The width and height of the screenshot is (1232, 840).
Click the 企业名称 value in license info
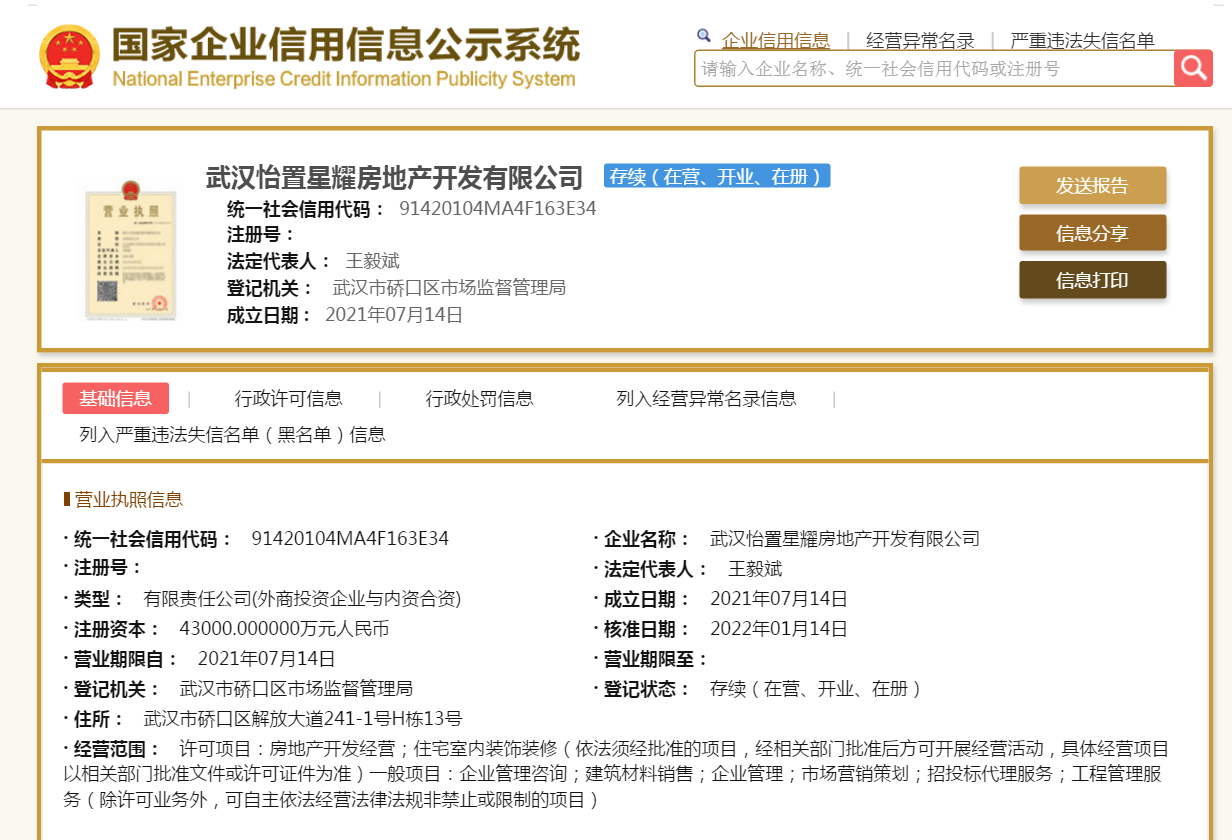point(844,538)
